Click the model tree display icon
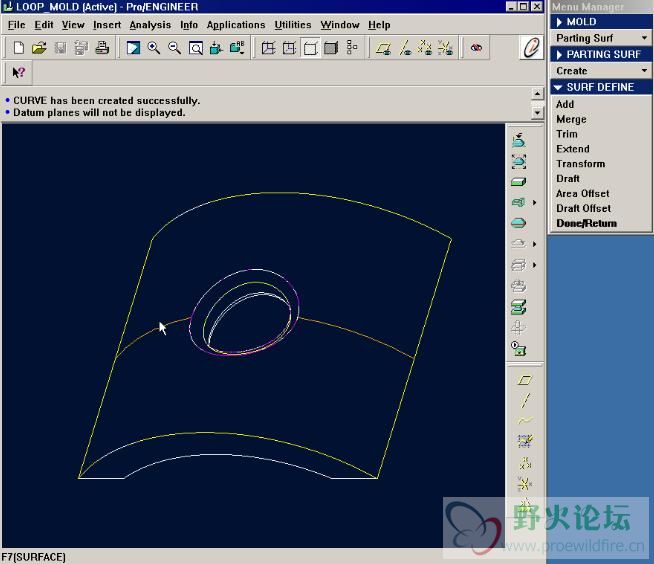The height and width of the screenshot is (564, 654). click(x=352, y=48)
